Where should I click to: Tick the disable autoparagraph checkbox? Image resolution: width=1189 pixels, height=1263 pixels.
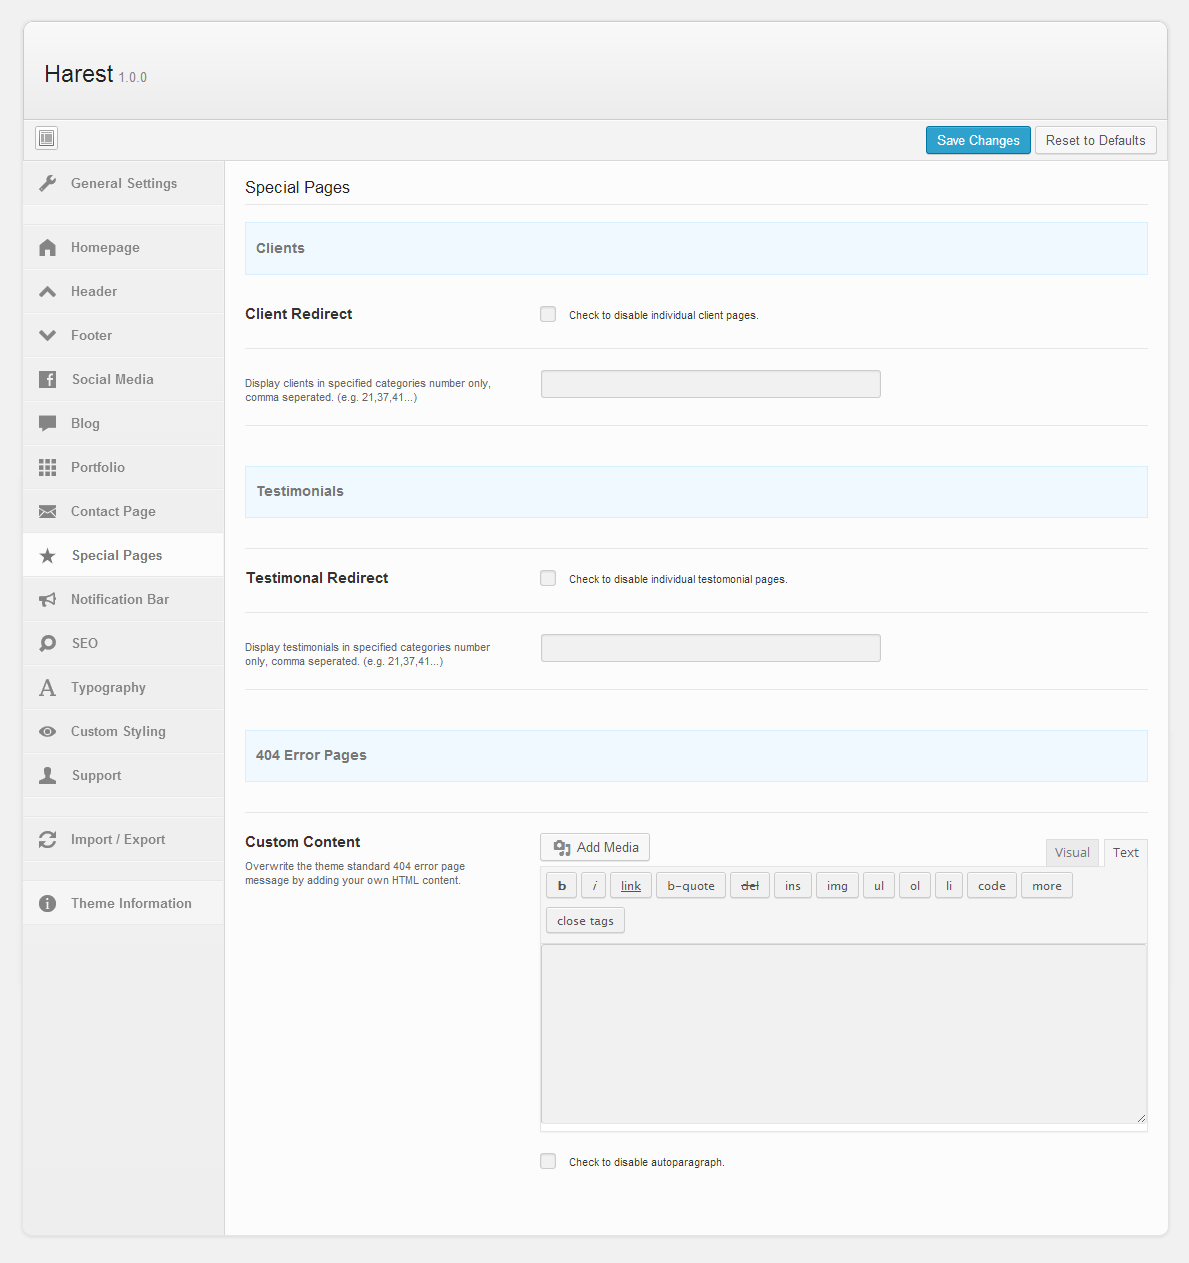(x=548, y=1161)
